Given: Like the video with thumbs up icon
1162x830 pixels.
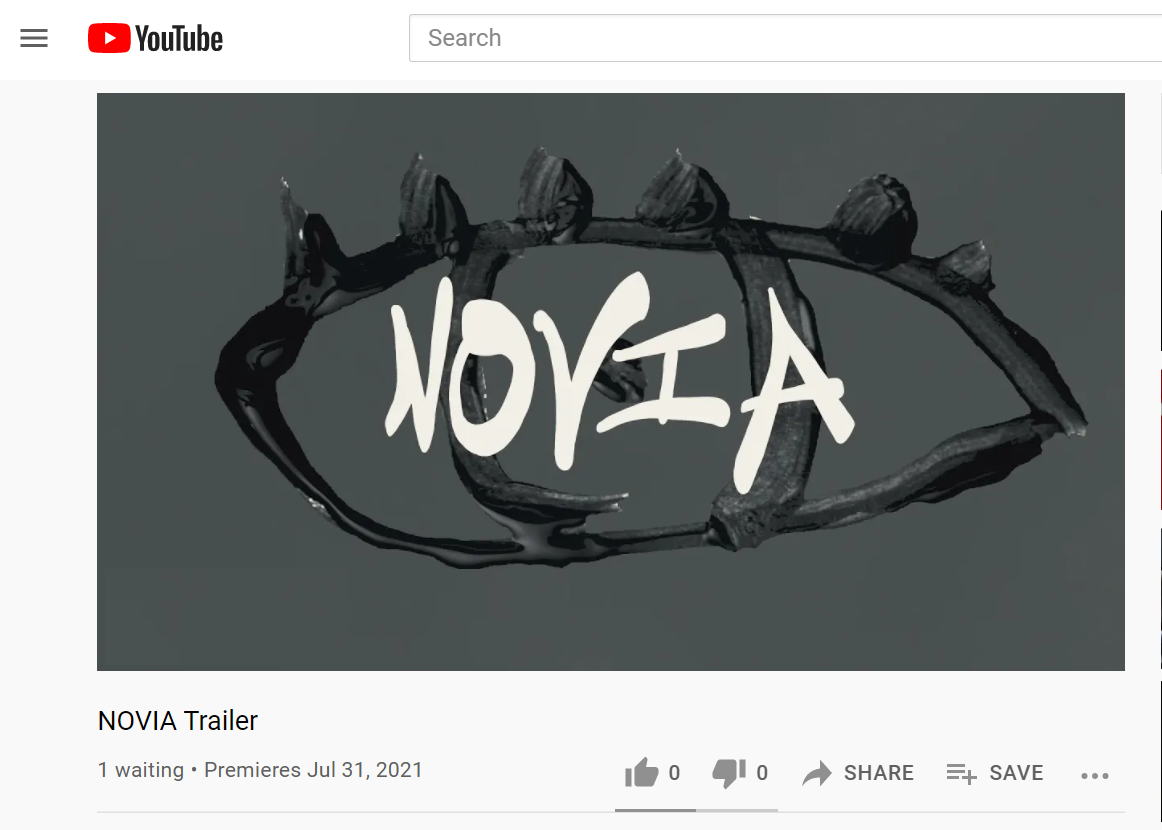Looking at the screenshot, I should pyautogui.click(x=642, y=773).
